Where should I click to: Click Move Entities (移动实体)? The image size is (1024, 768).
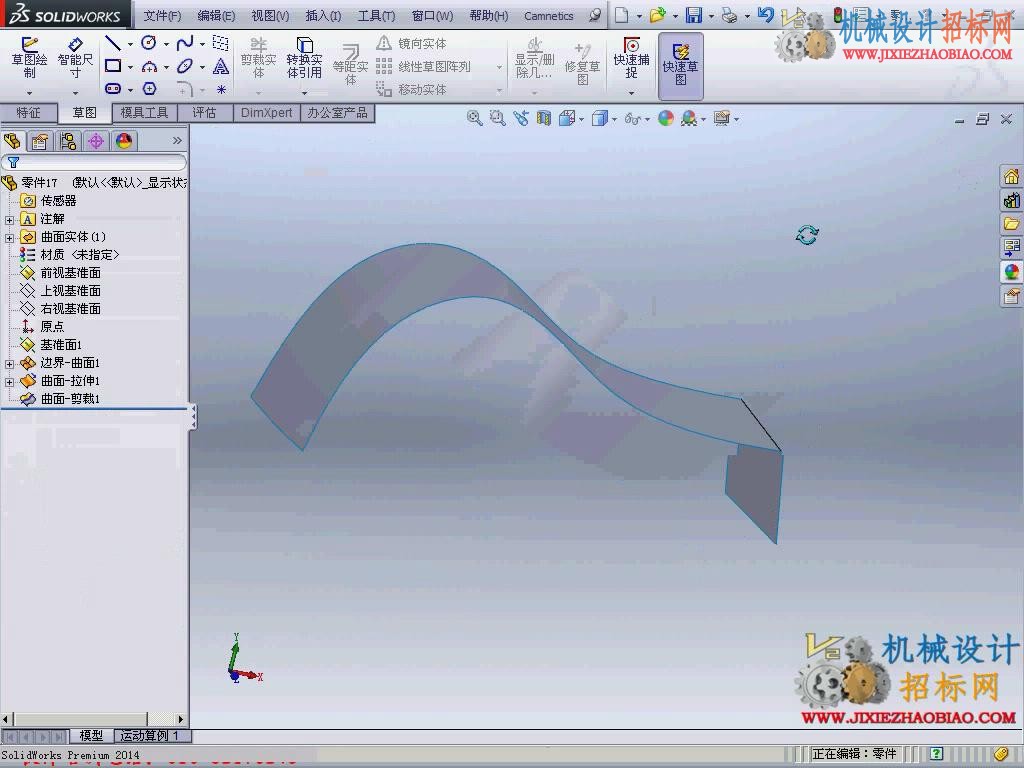412,89
